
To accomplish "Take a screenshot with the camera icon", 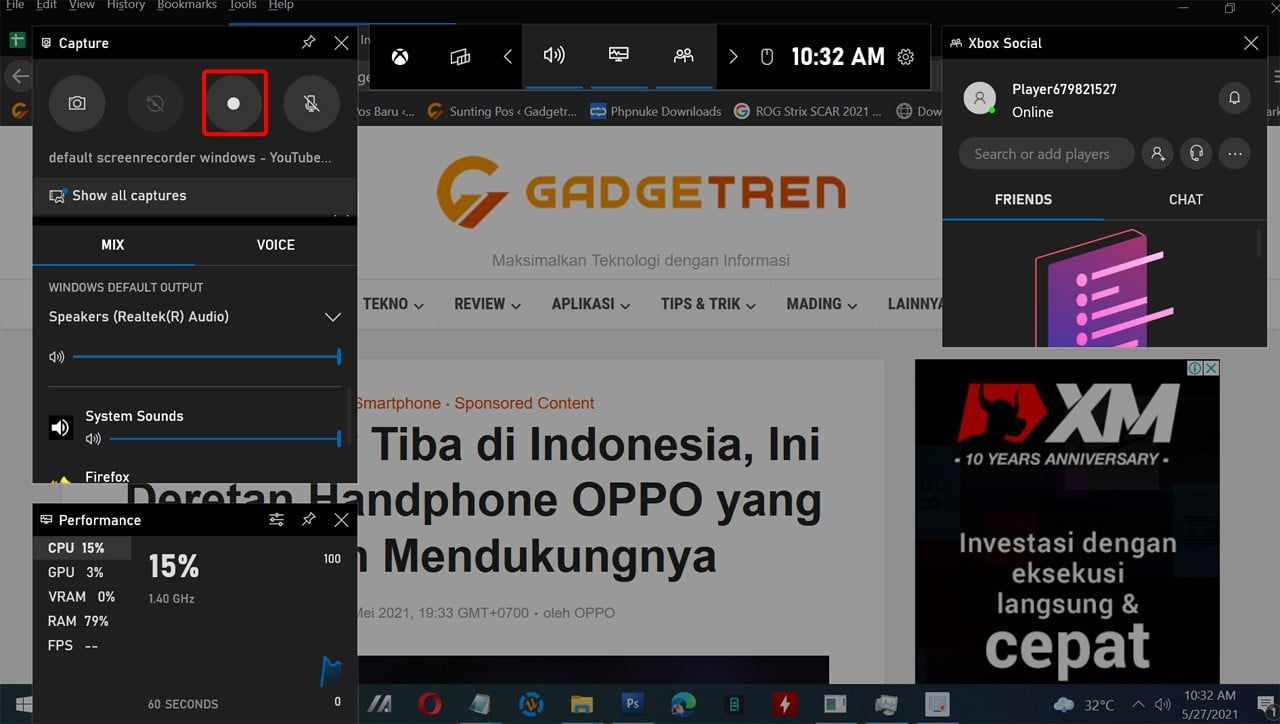I will (77, 103).
